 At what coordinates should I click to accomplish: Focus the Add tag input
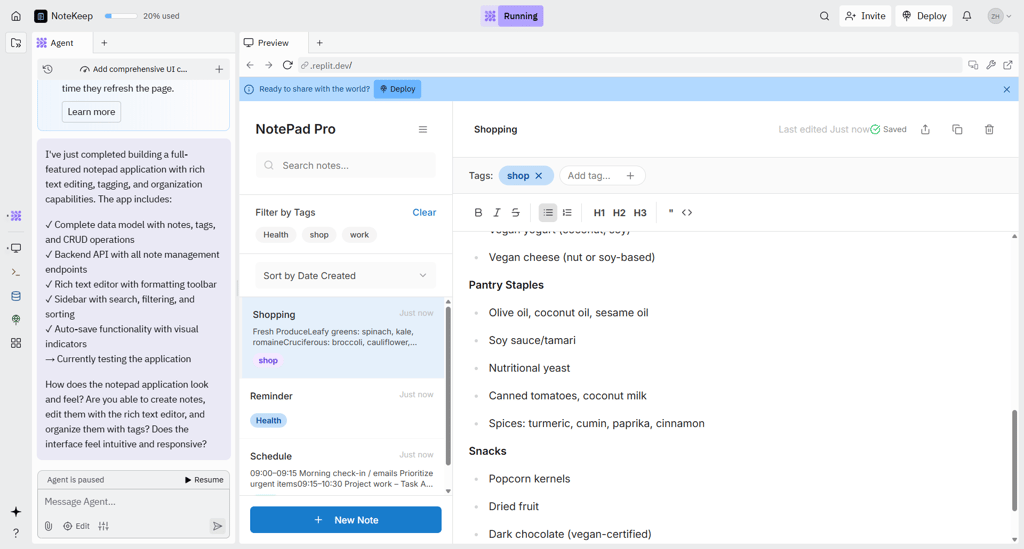tap(592, 176)
